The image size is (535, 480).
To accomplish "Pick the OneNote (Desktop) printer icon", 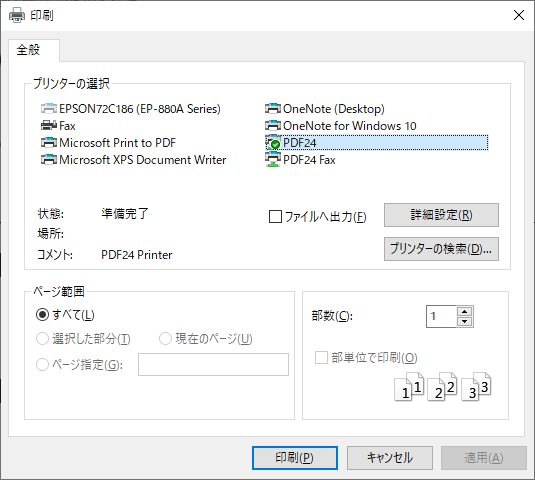I will pyautogui.click(x=273, y=109).
